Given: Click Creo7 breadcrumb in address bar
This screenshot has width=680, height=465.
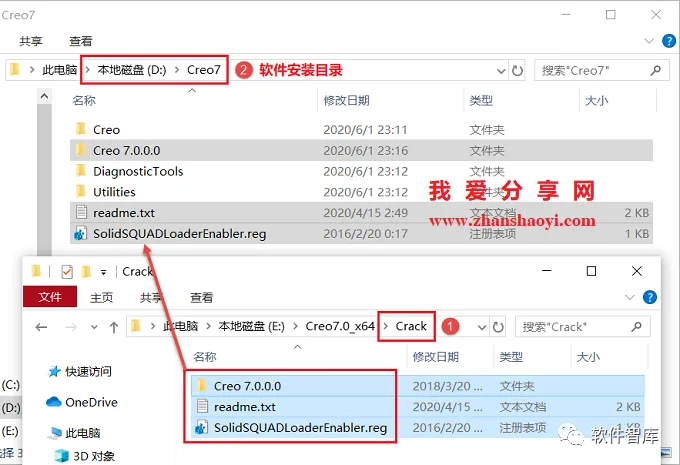Looking at the screenshot, I should 204,69.
